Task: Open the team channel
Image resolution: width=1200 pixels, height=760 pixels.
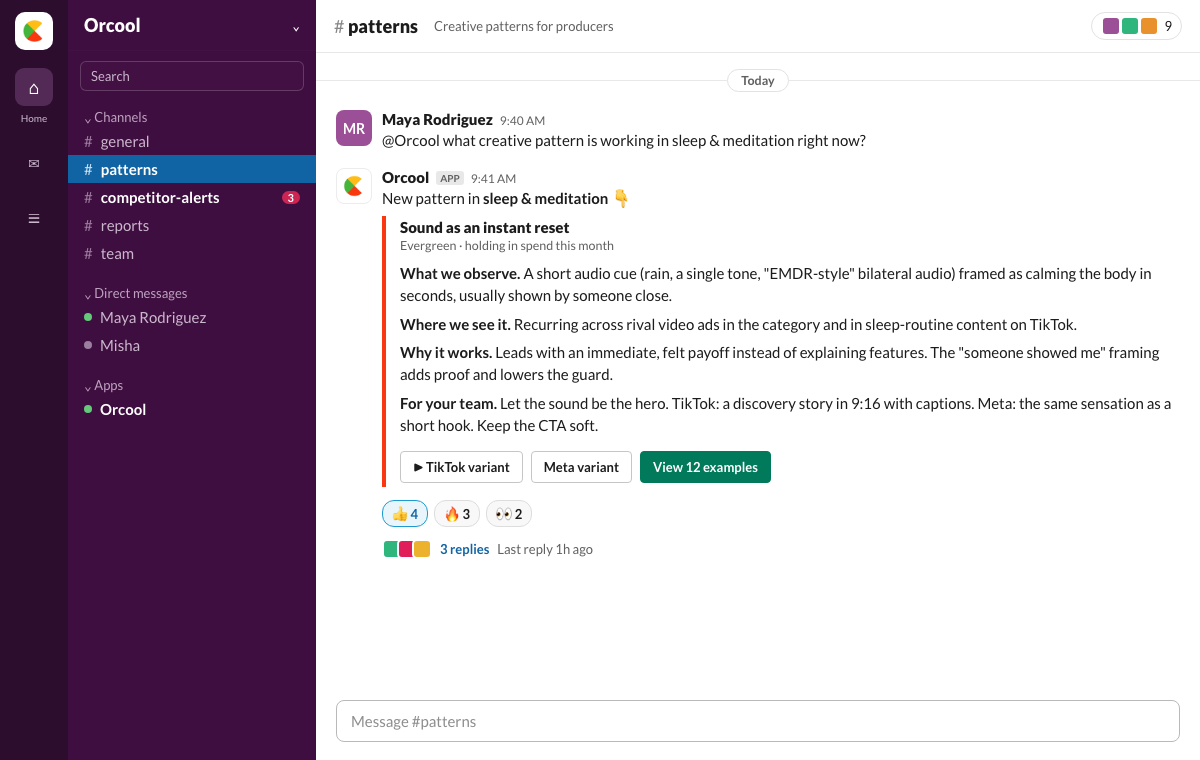Action: [192, 254]
